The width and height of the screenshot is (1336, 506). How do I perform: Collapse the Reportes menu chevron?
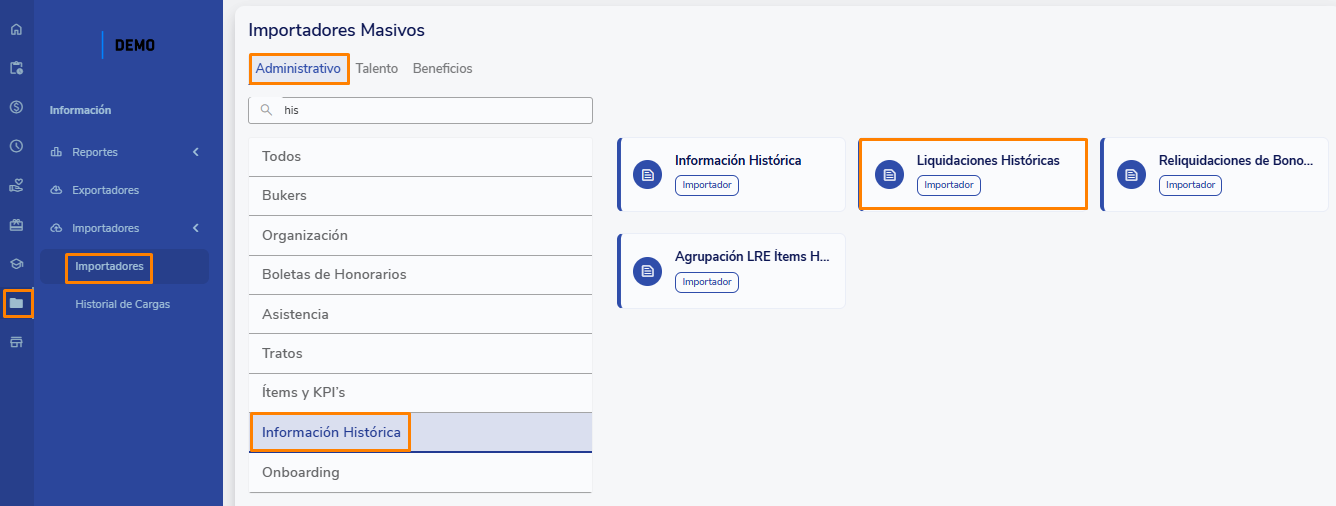tap(196, 152)
